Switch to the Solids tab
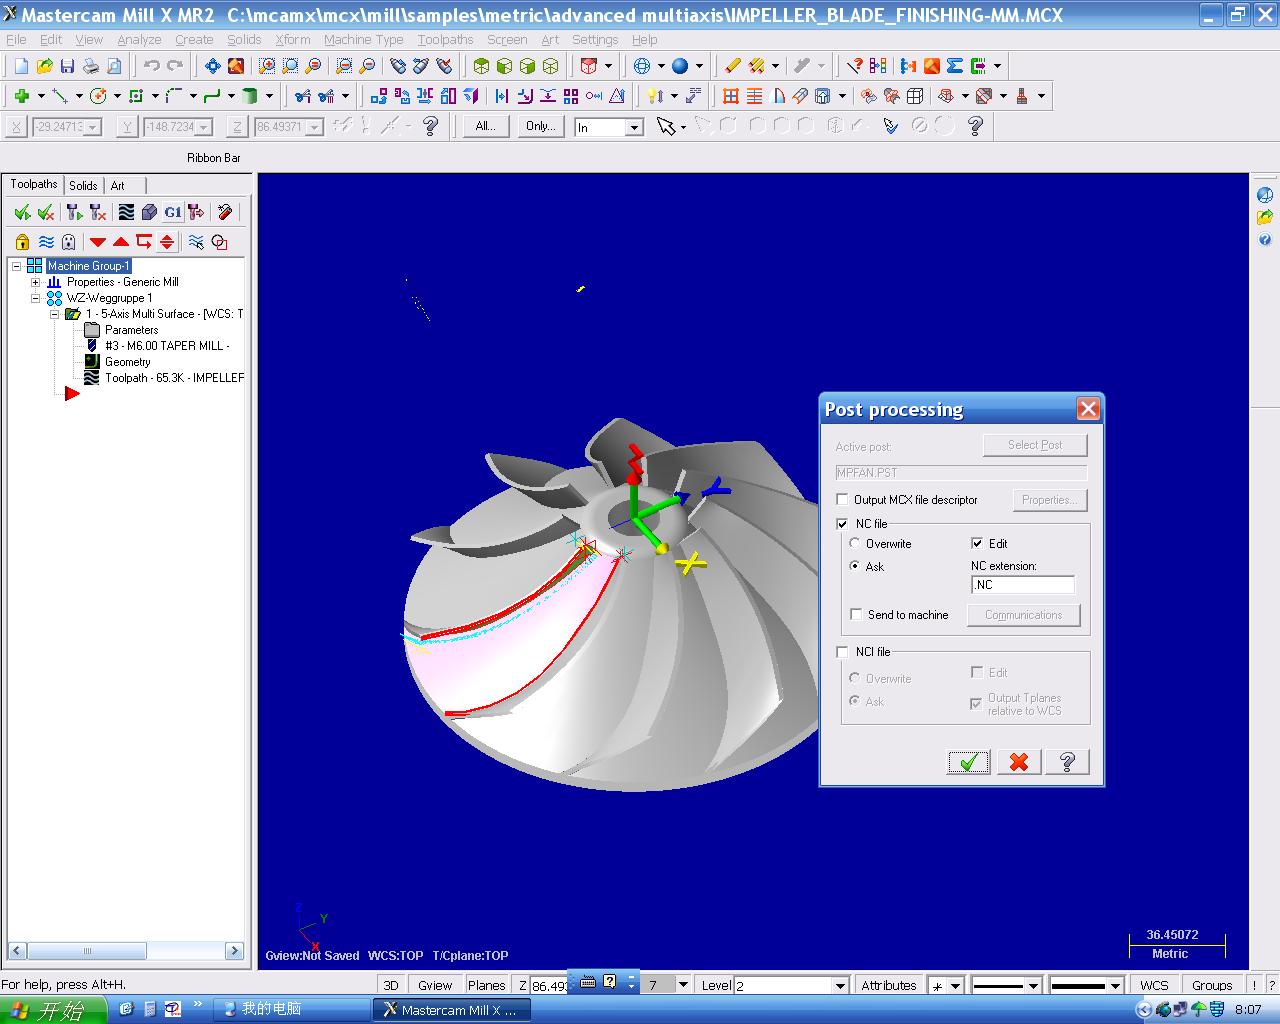This screenshot has width=1280, height=1024. 83,185
